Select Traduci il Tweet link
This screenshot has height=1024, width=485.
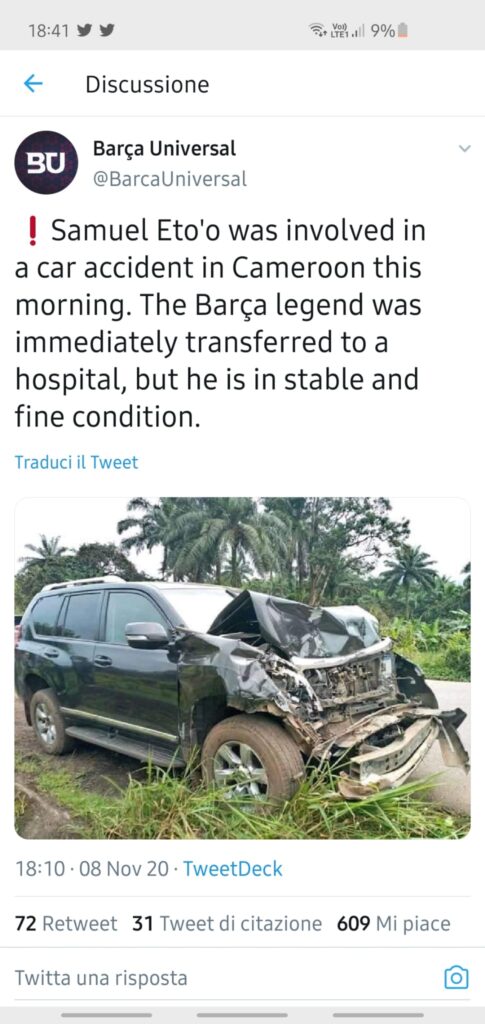76,462
